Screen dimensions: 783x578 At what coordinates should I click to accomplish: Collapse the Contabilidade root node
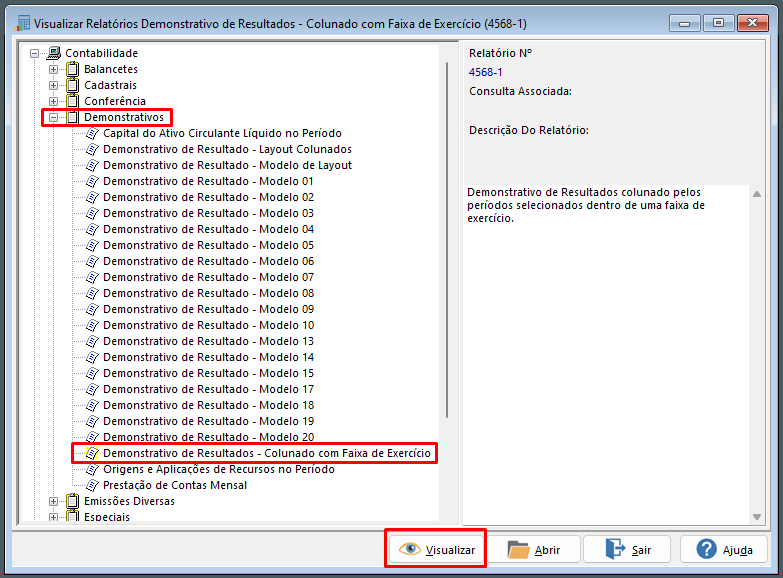[x=34, y=53]
